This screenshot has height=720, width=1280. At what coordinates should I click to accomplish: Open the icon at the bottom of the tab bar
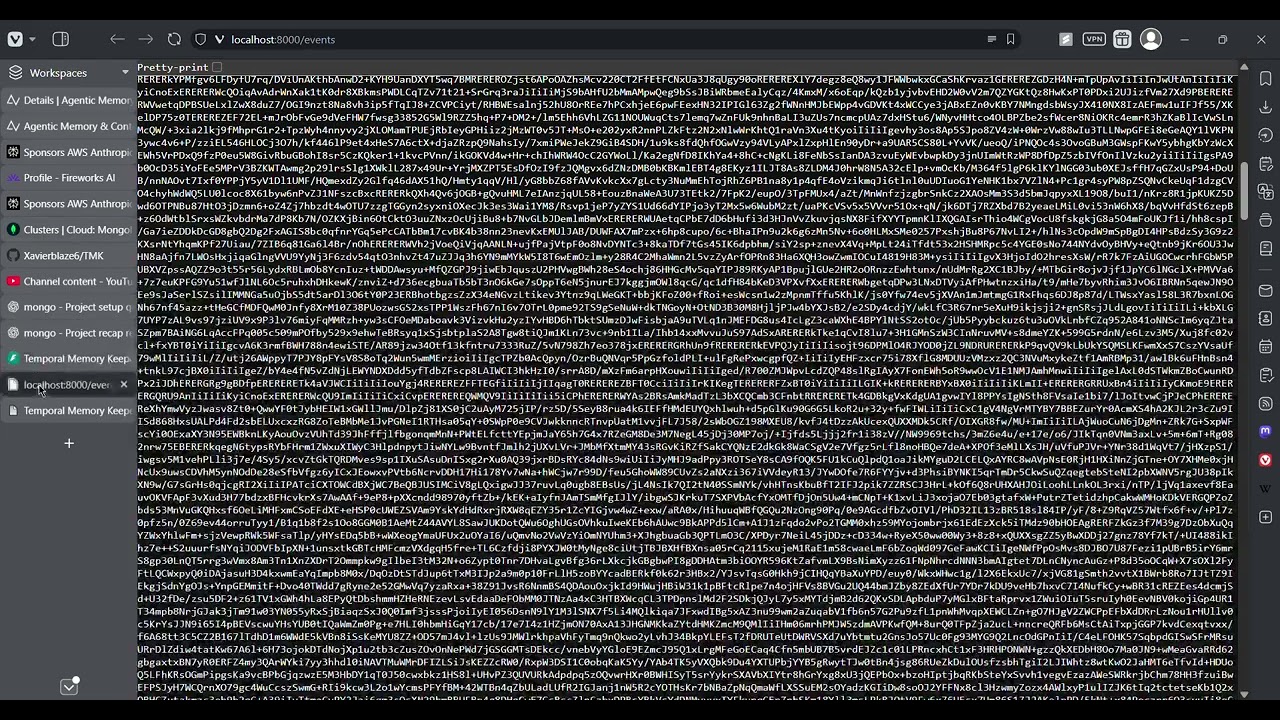pos(69,686)
